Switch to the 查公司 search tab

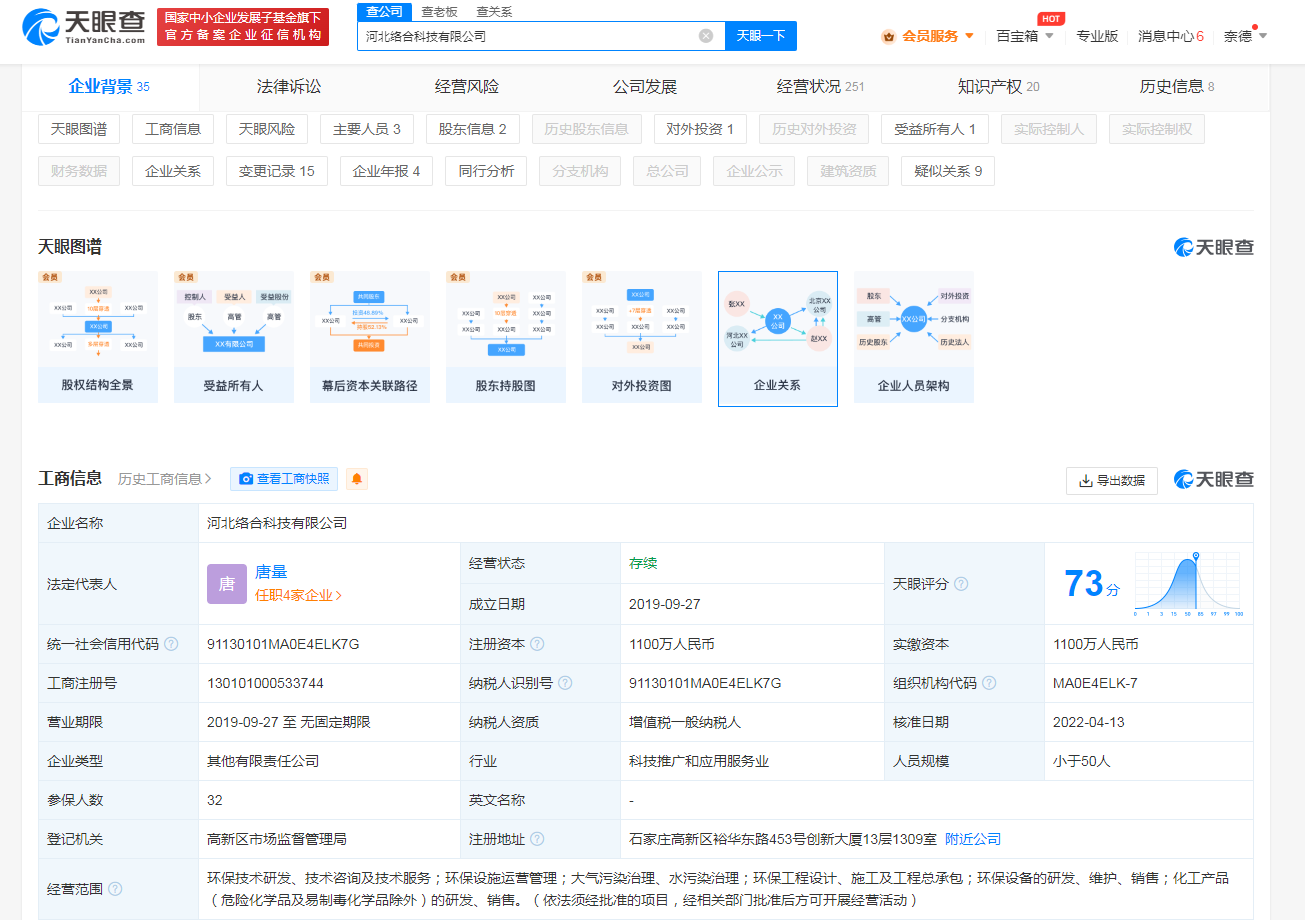pos(384,11)
